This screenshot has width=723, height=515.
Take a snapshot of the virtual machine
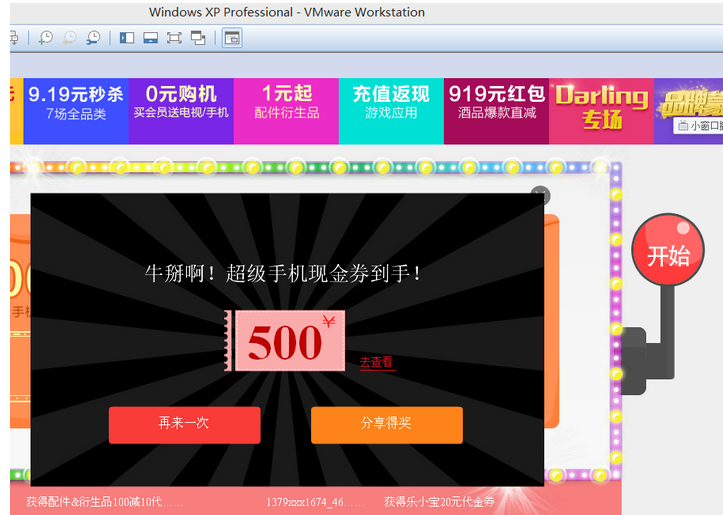(x=46, y=38)
